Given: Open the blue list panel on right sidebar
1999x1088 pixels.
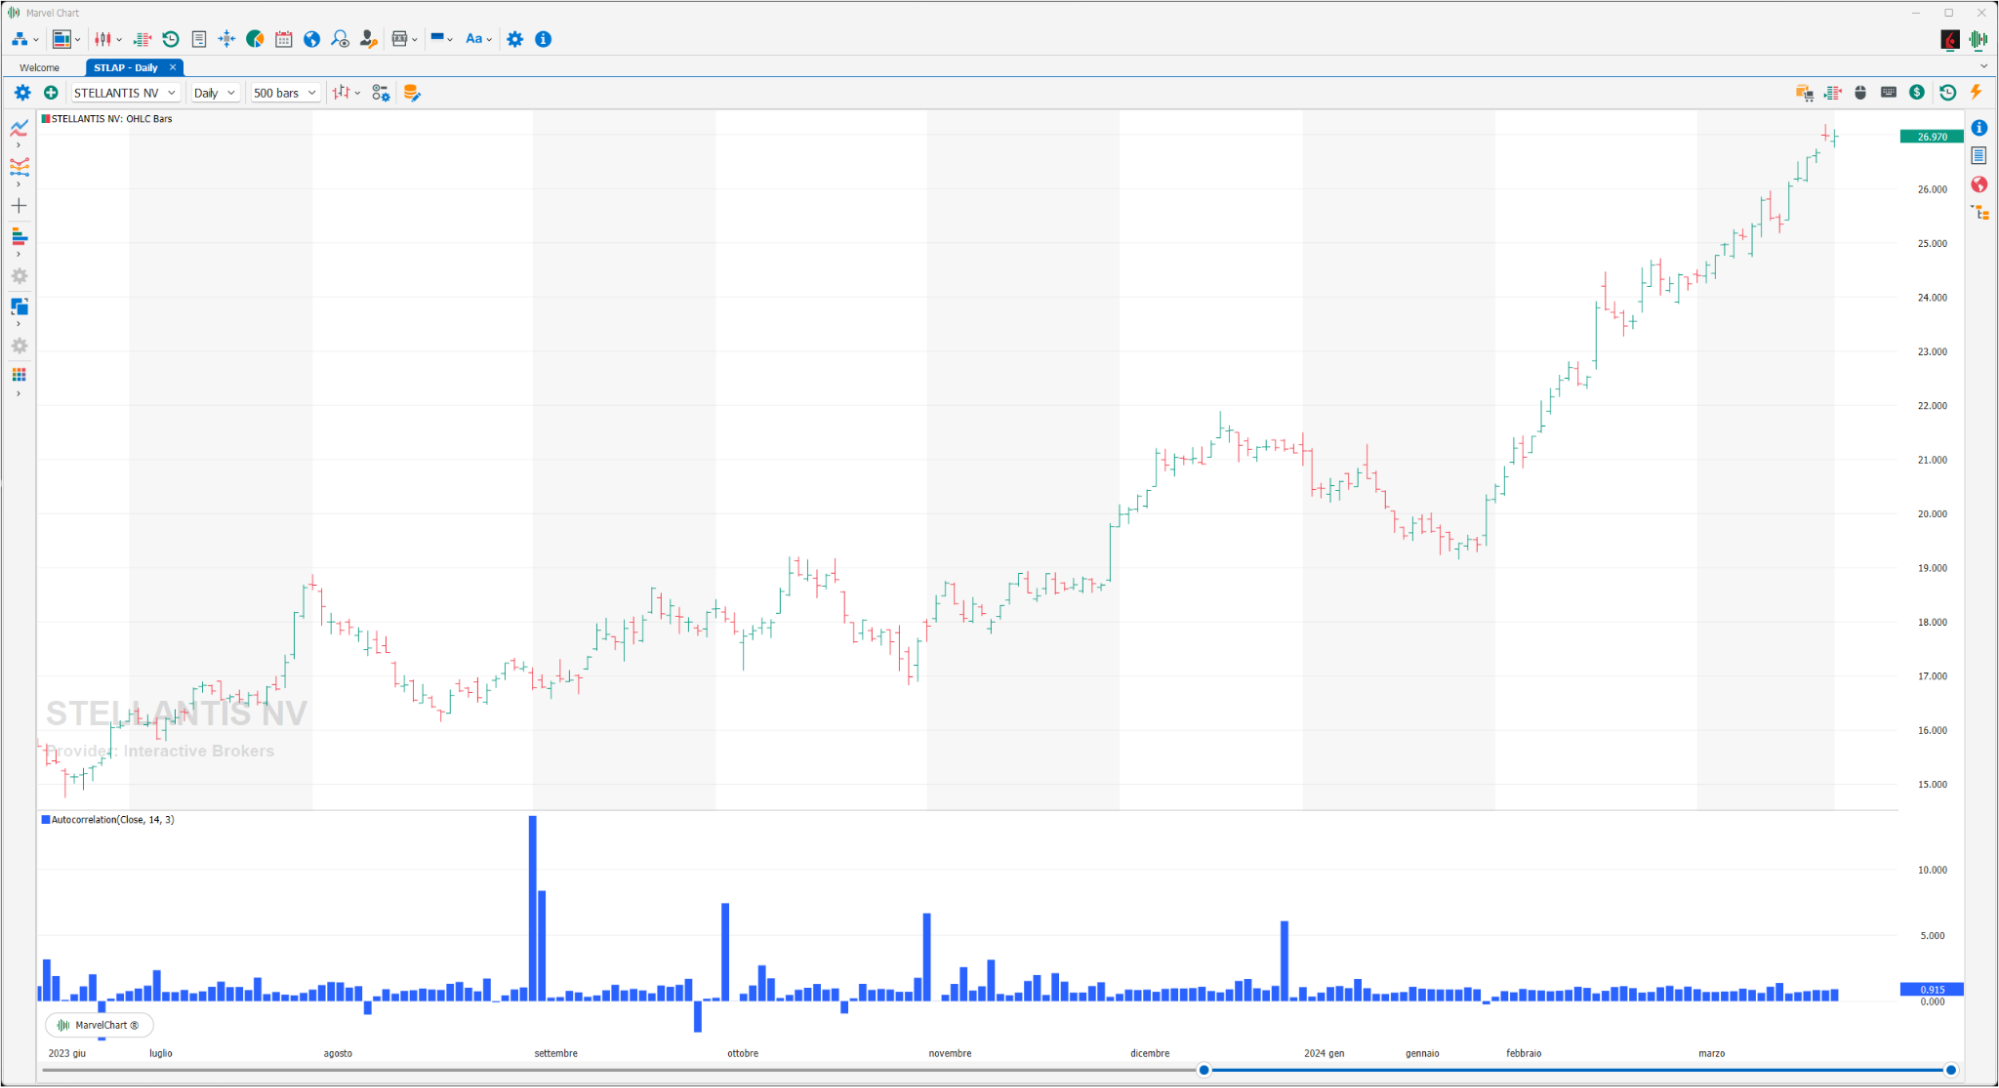Looking at the screenshot, I should (x=1979, y=155).
